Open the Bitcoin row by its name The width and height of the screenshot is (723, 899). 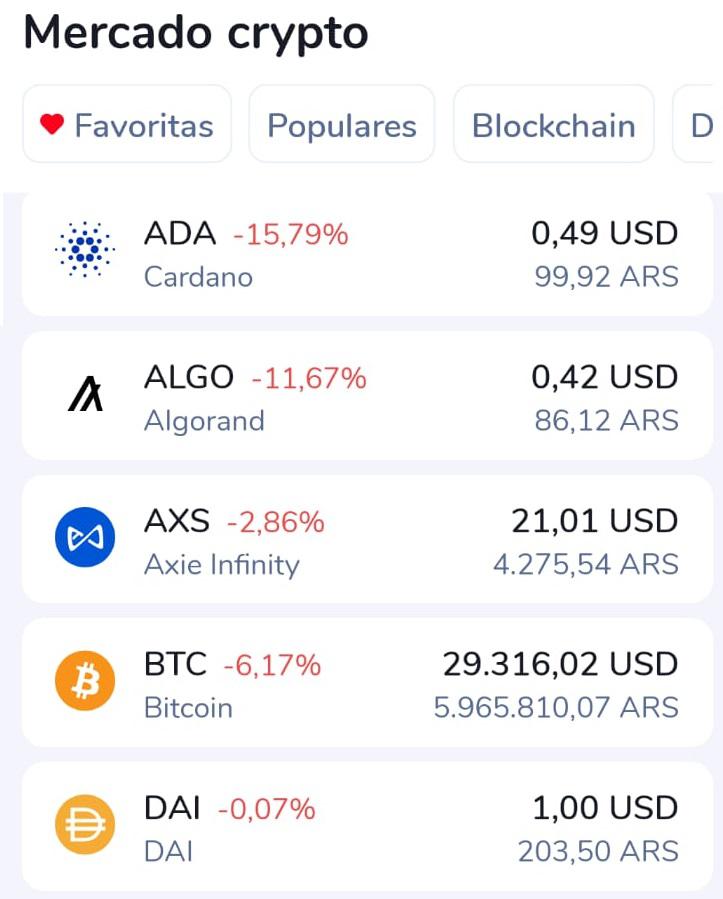click(188, 708)
